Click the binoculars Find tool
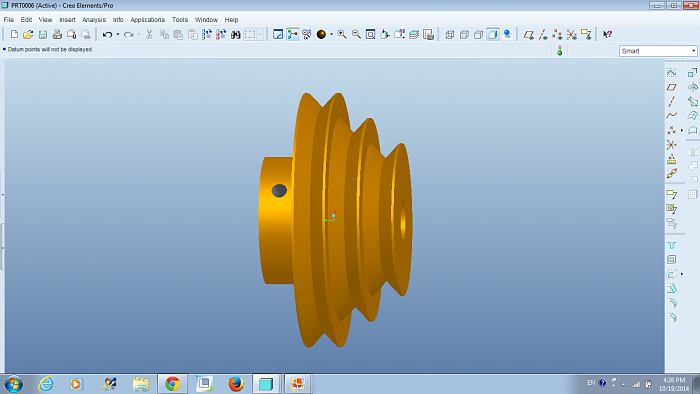 click(x=235, y=34)
